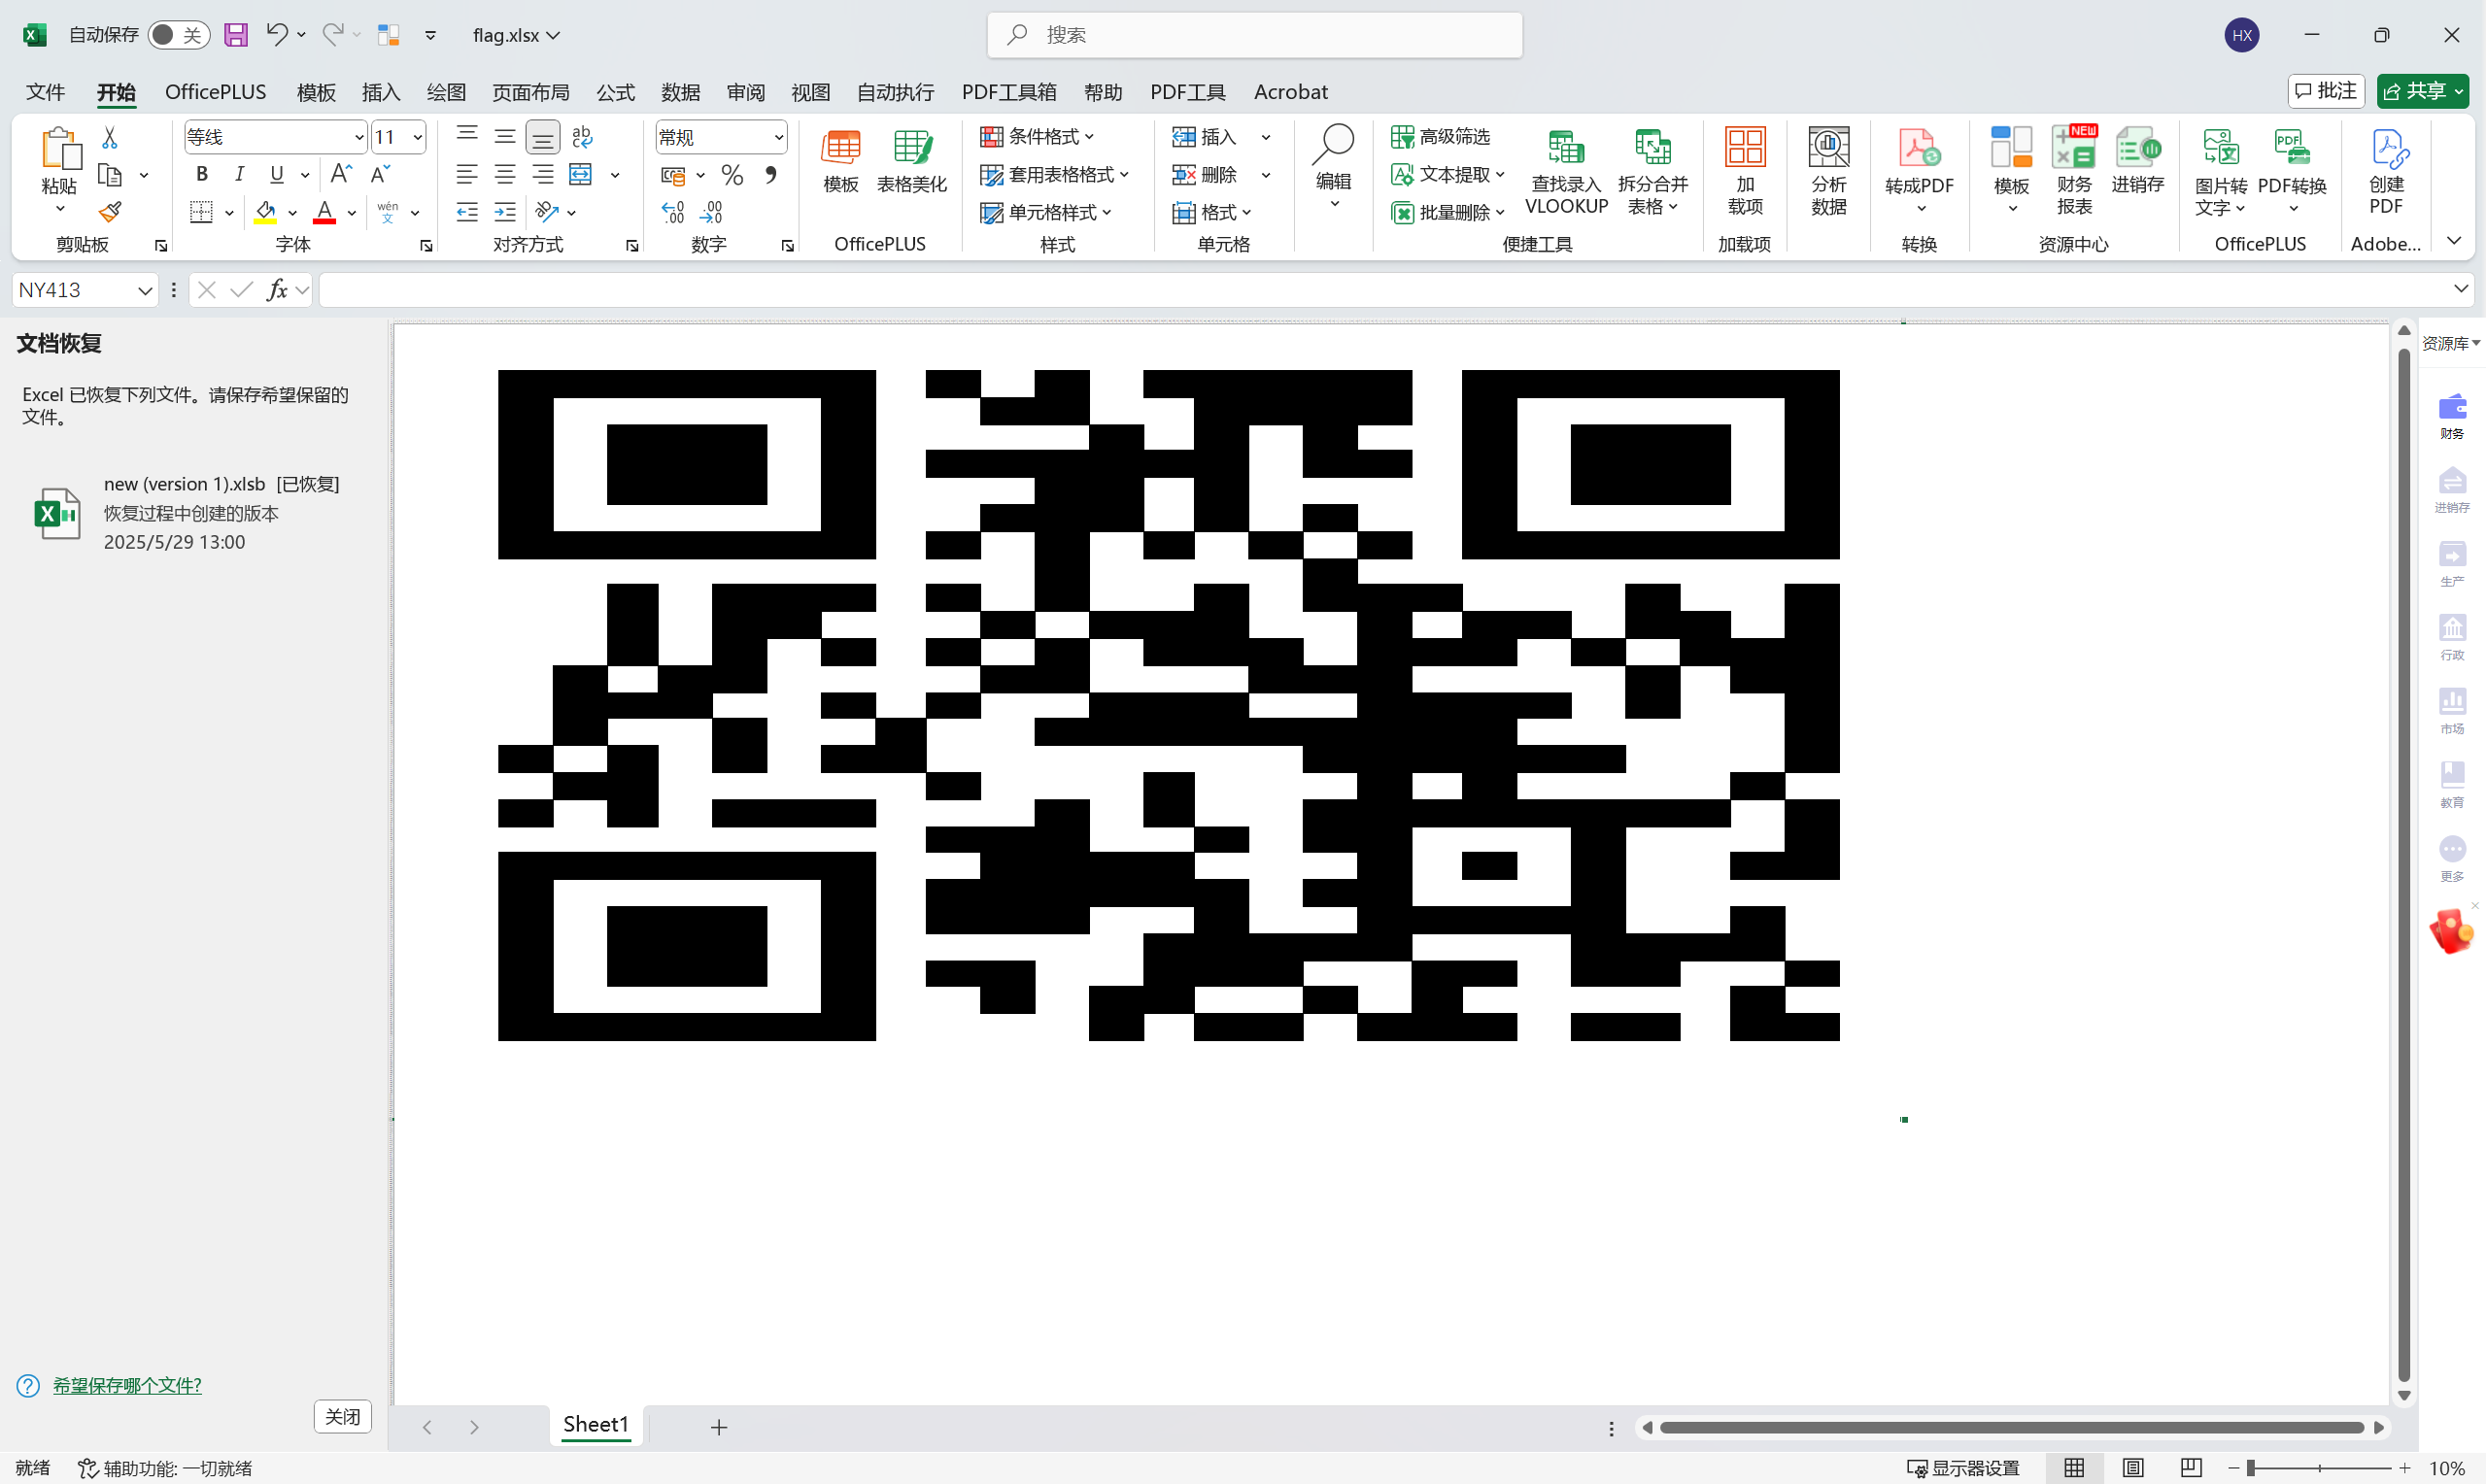Click the 批注 Comments button
2486x1484 pixels.
(x=2325, y=91)
